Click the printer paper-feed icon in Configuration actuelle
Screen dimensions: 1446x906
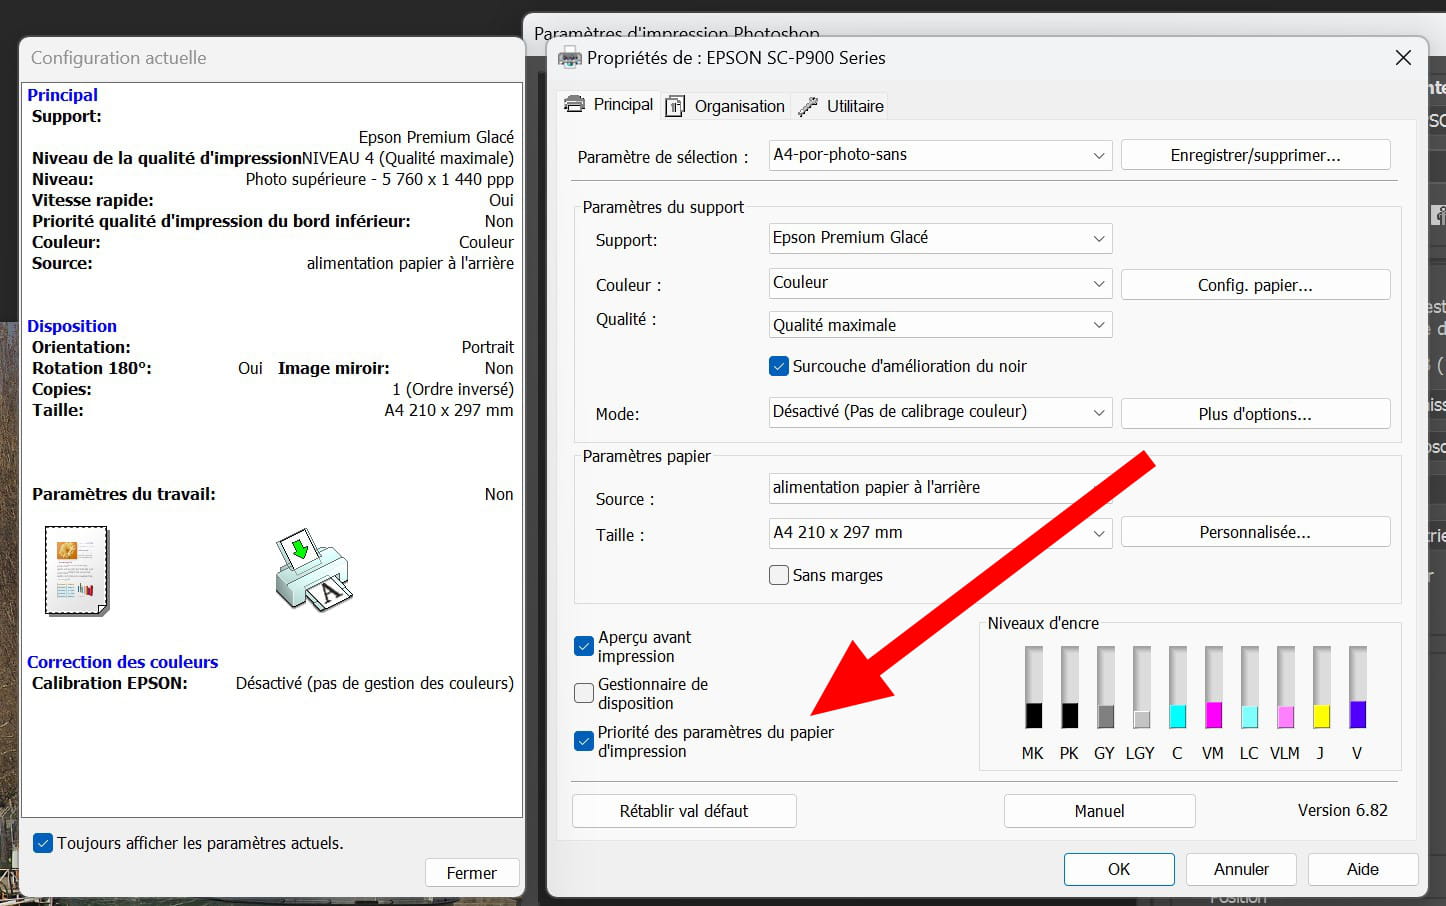coord(313,570)
